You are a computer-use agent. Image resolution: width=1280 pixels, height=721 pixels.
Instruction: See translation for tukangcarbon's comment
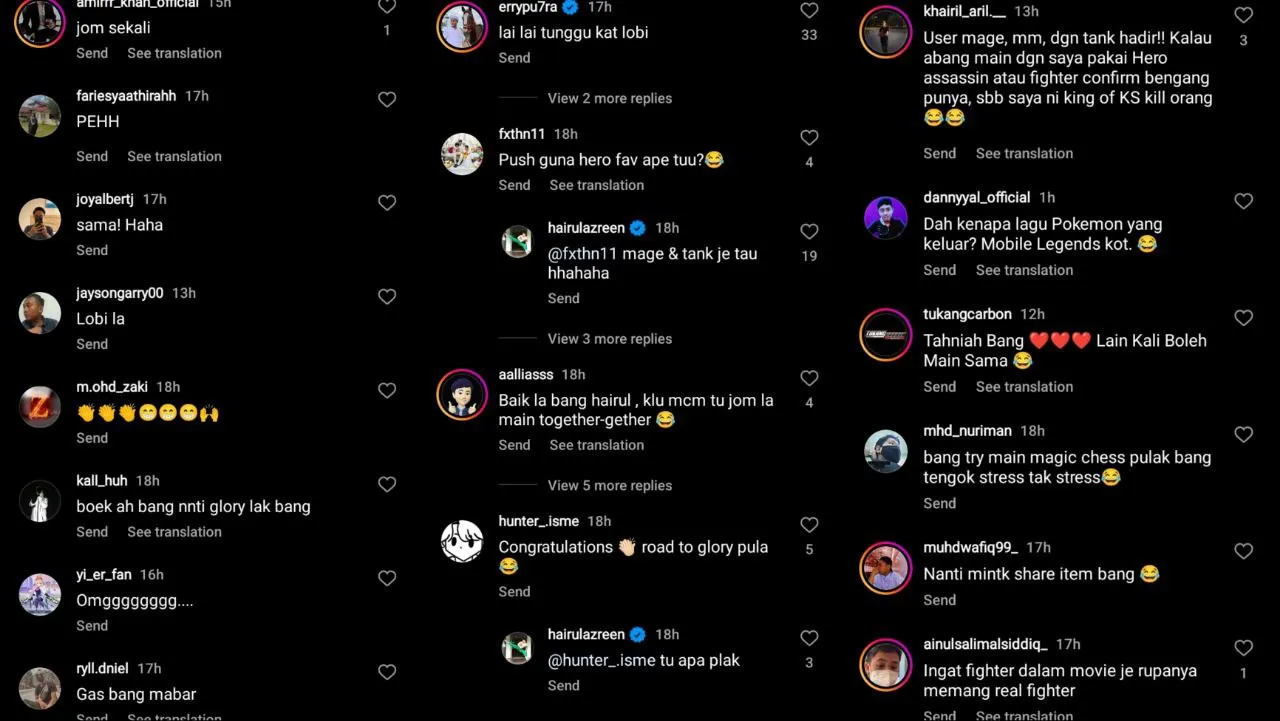tap(1024, 387)
